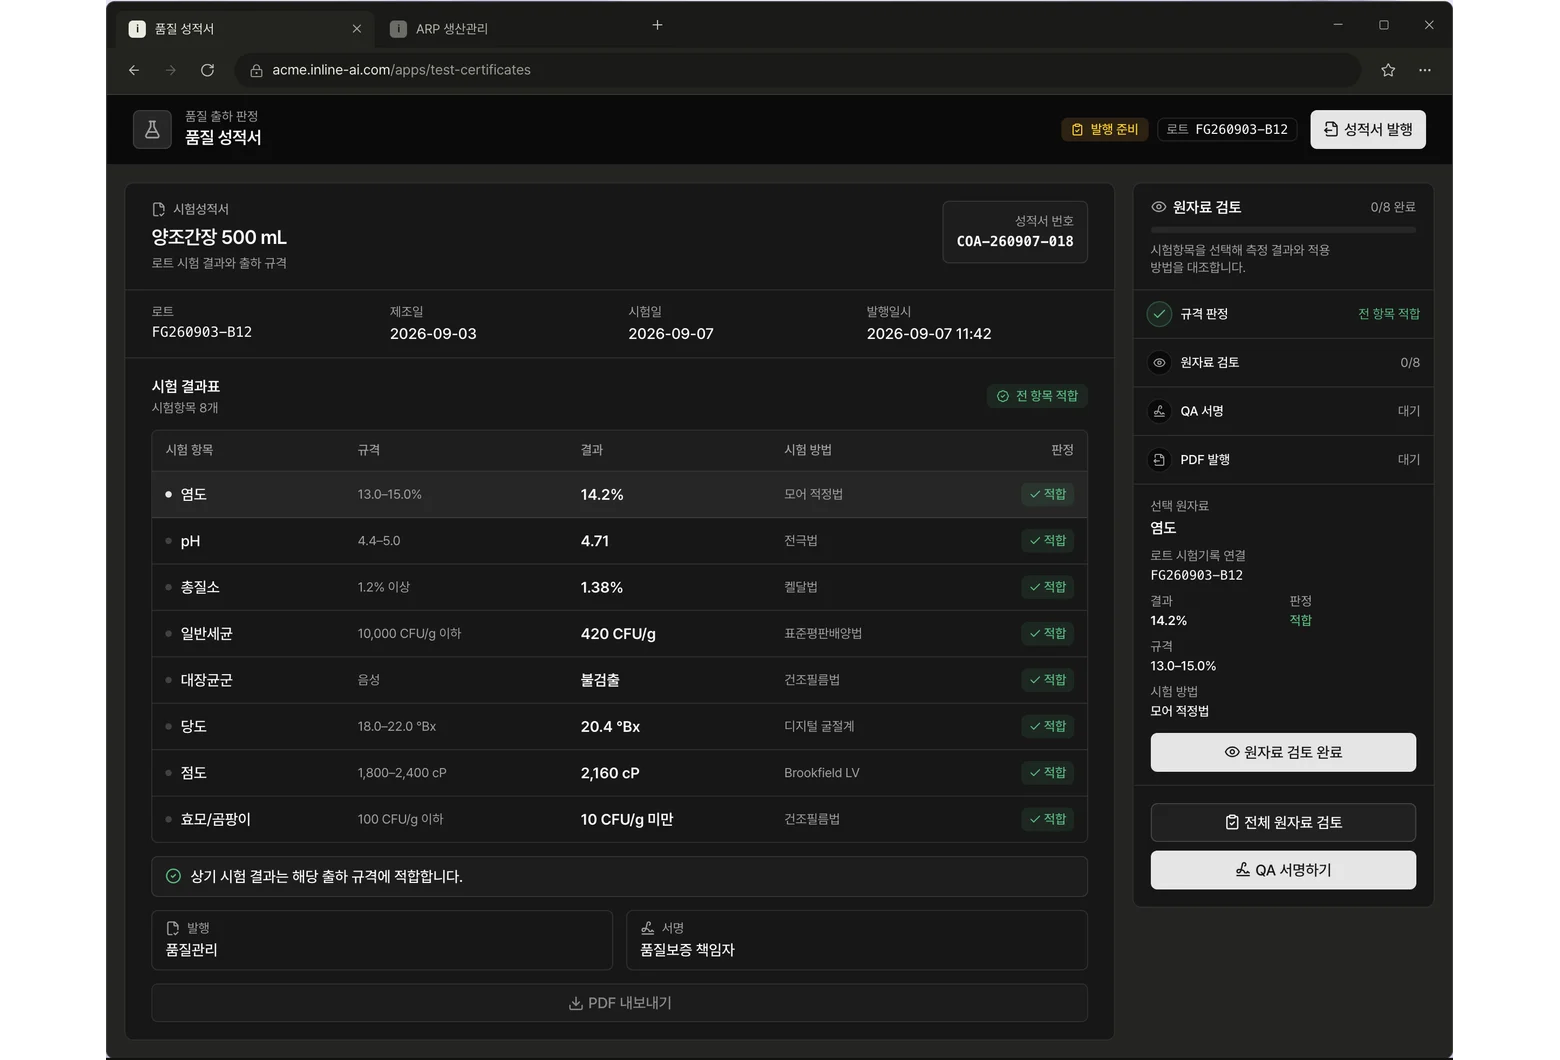This screenshot has width=1560, height=1060.
Task: Bookmark this page with the star icon
Action: tap(1388, 70)
